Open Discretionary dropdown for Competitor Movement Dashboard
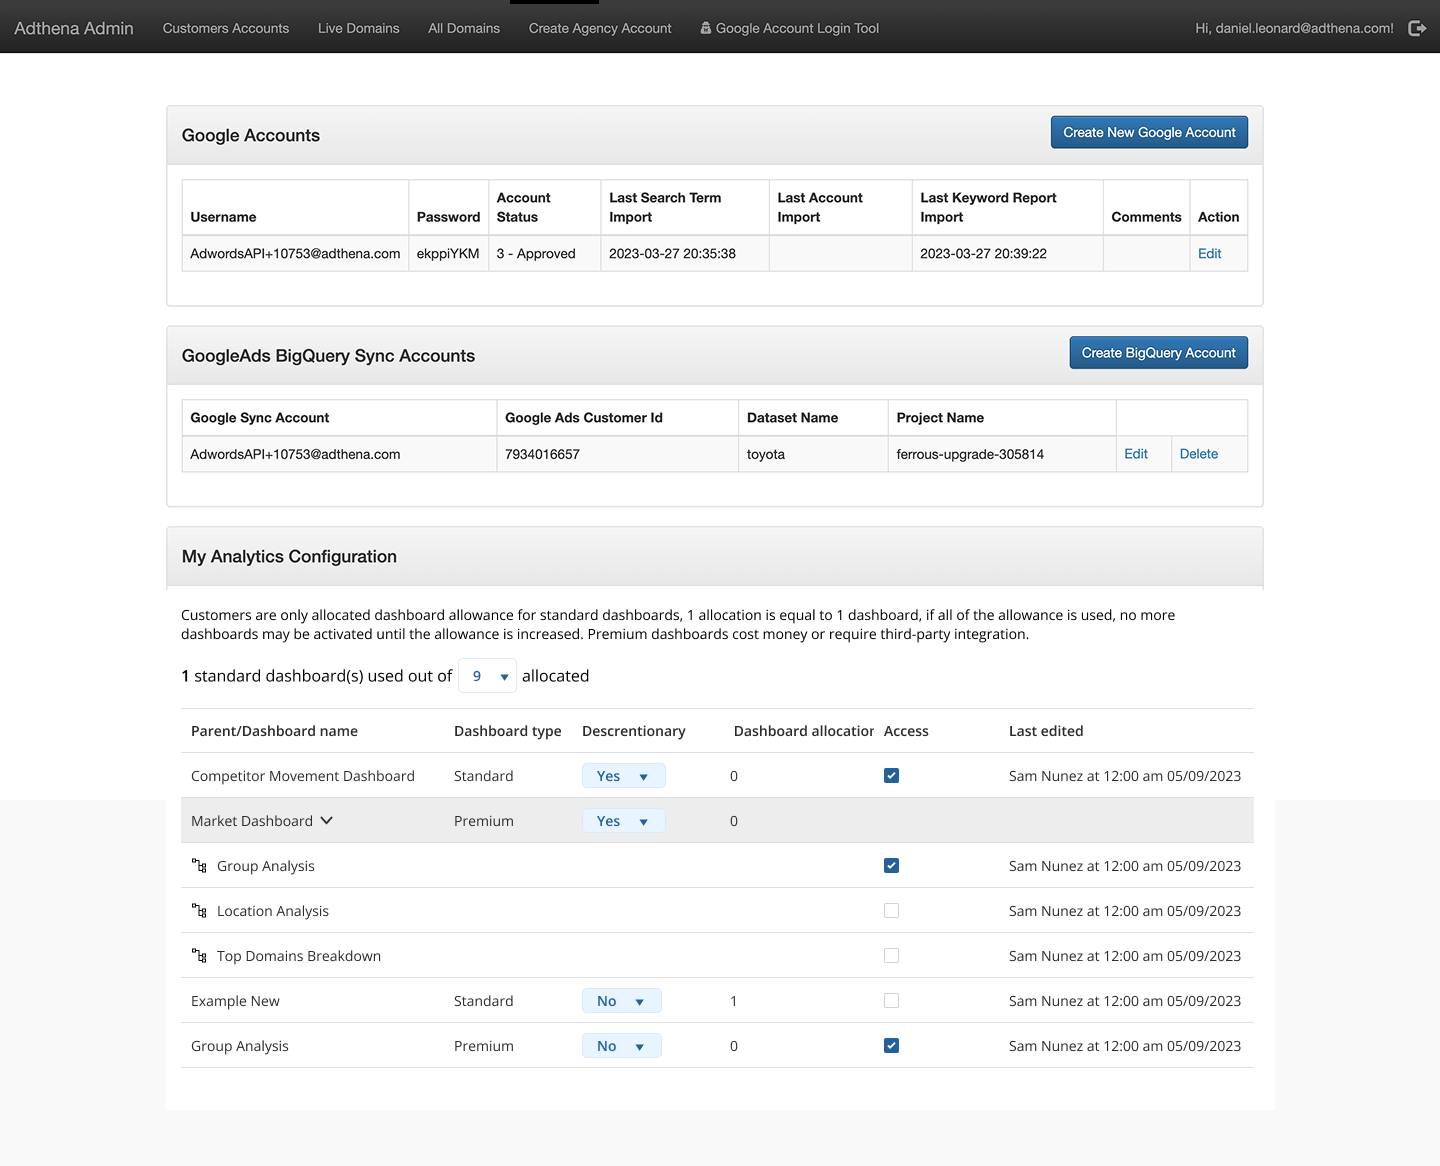The width and height of the screenshot is (1440, 1166). 623,776
